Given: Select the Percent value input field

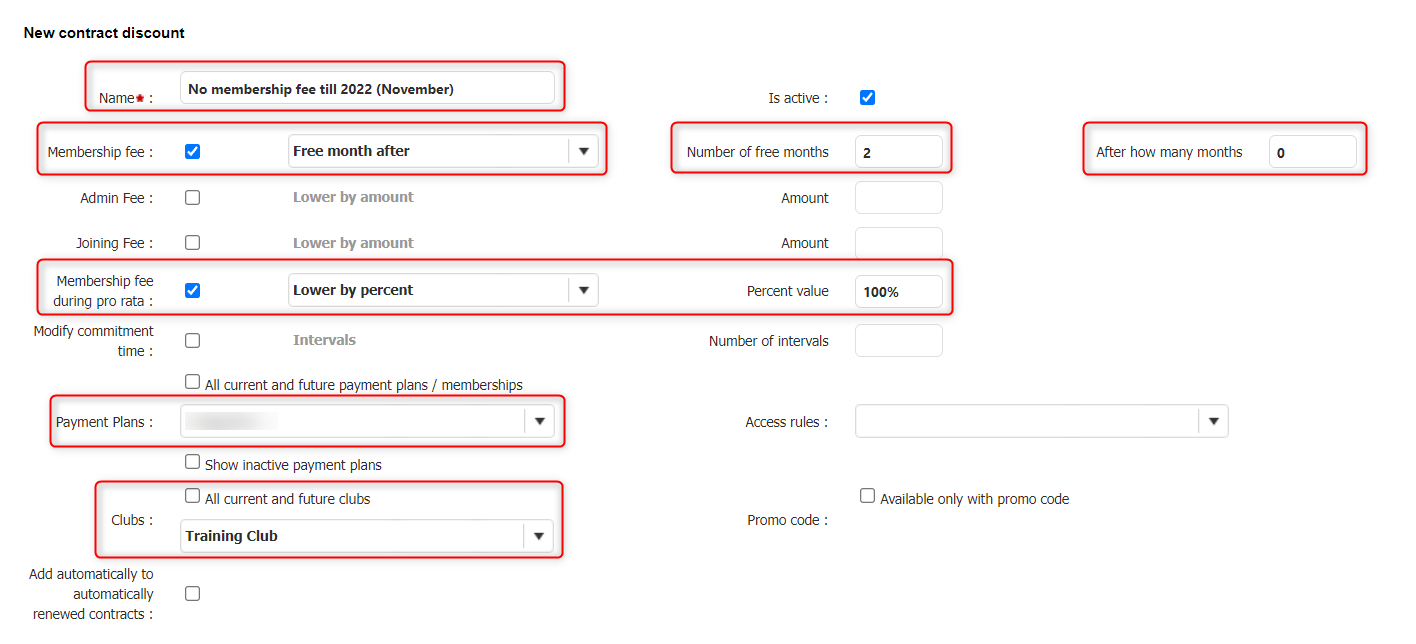Looking at the screenshot, I should (898, 292).
